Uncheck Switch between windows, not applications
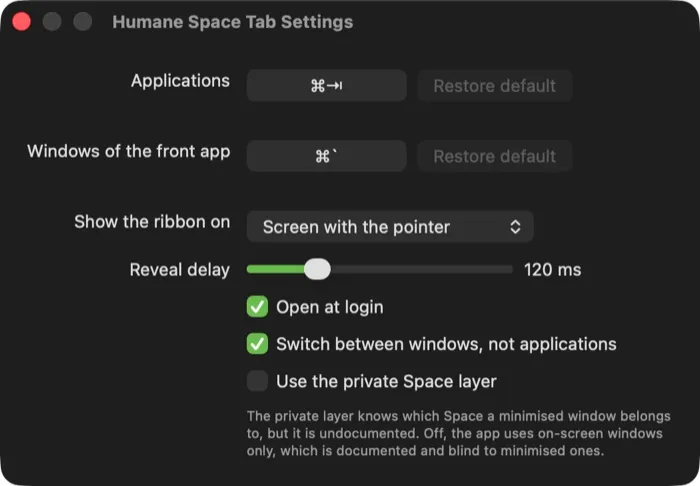The width and height of the screenshot is (700, 486). point(257,344)
